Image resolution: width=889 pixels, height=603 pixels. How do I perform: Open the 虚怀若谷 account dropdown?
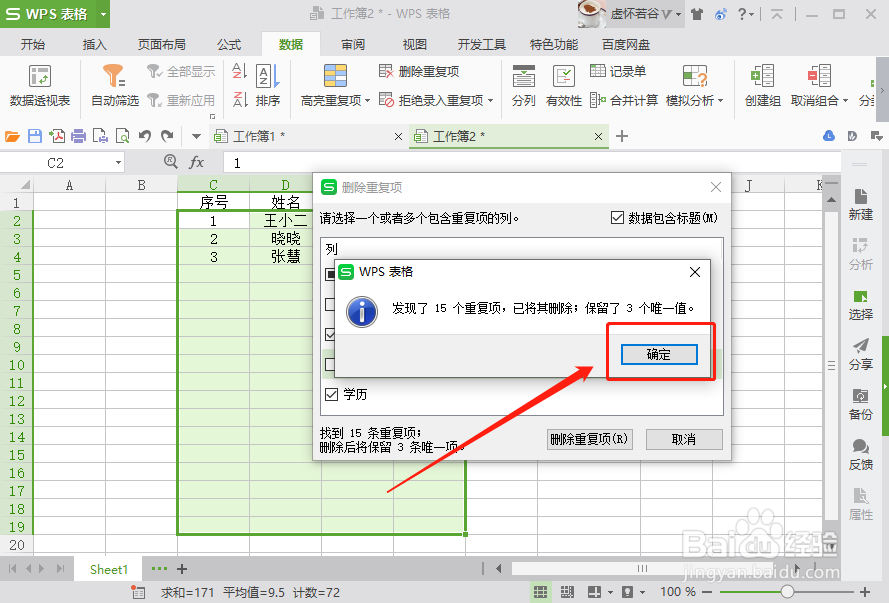pyautogui.click(x=679, y=14)
